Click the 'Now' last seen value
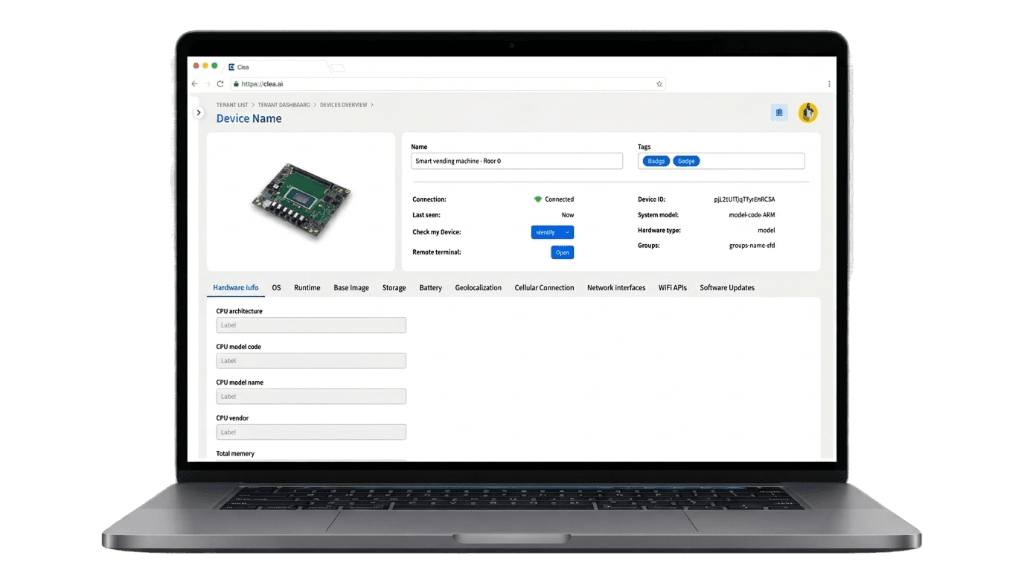This screenshot has height=571, width=1024. click(x=568, y=215)
